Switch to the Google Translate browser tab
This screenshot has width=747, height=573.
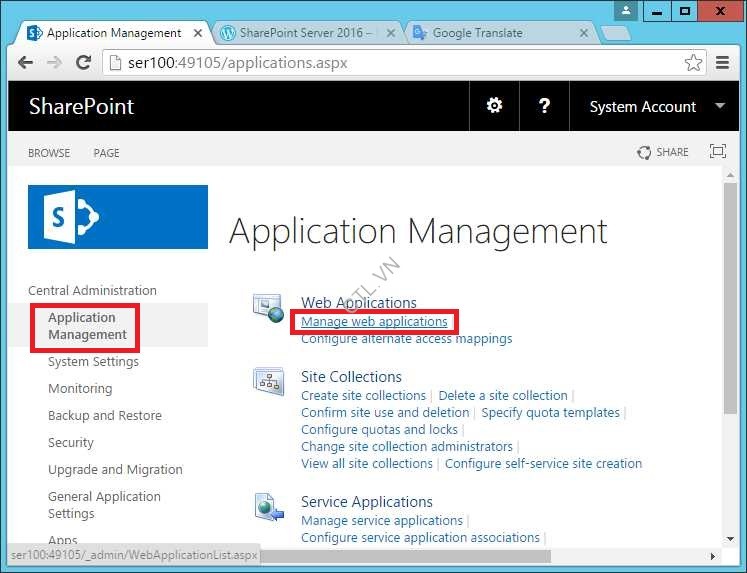point(495,33)
